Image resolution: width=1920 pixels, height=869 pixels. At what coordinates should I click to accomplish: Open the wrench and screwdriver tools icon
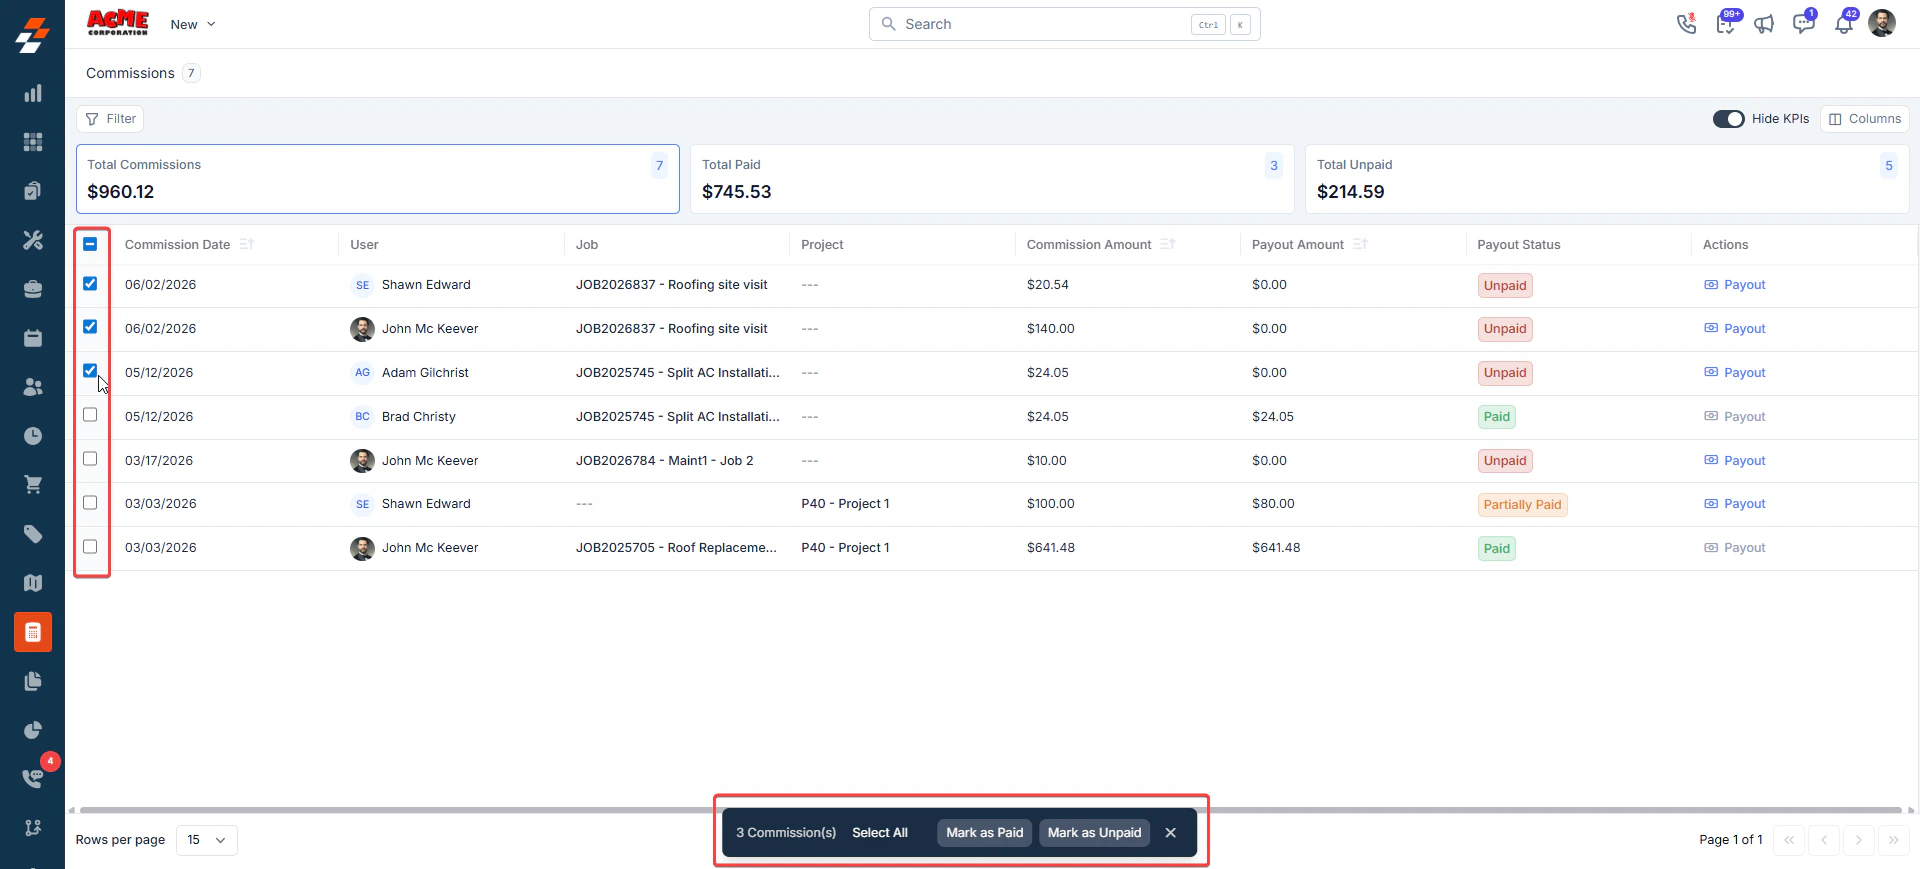[x=33, y=240]
